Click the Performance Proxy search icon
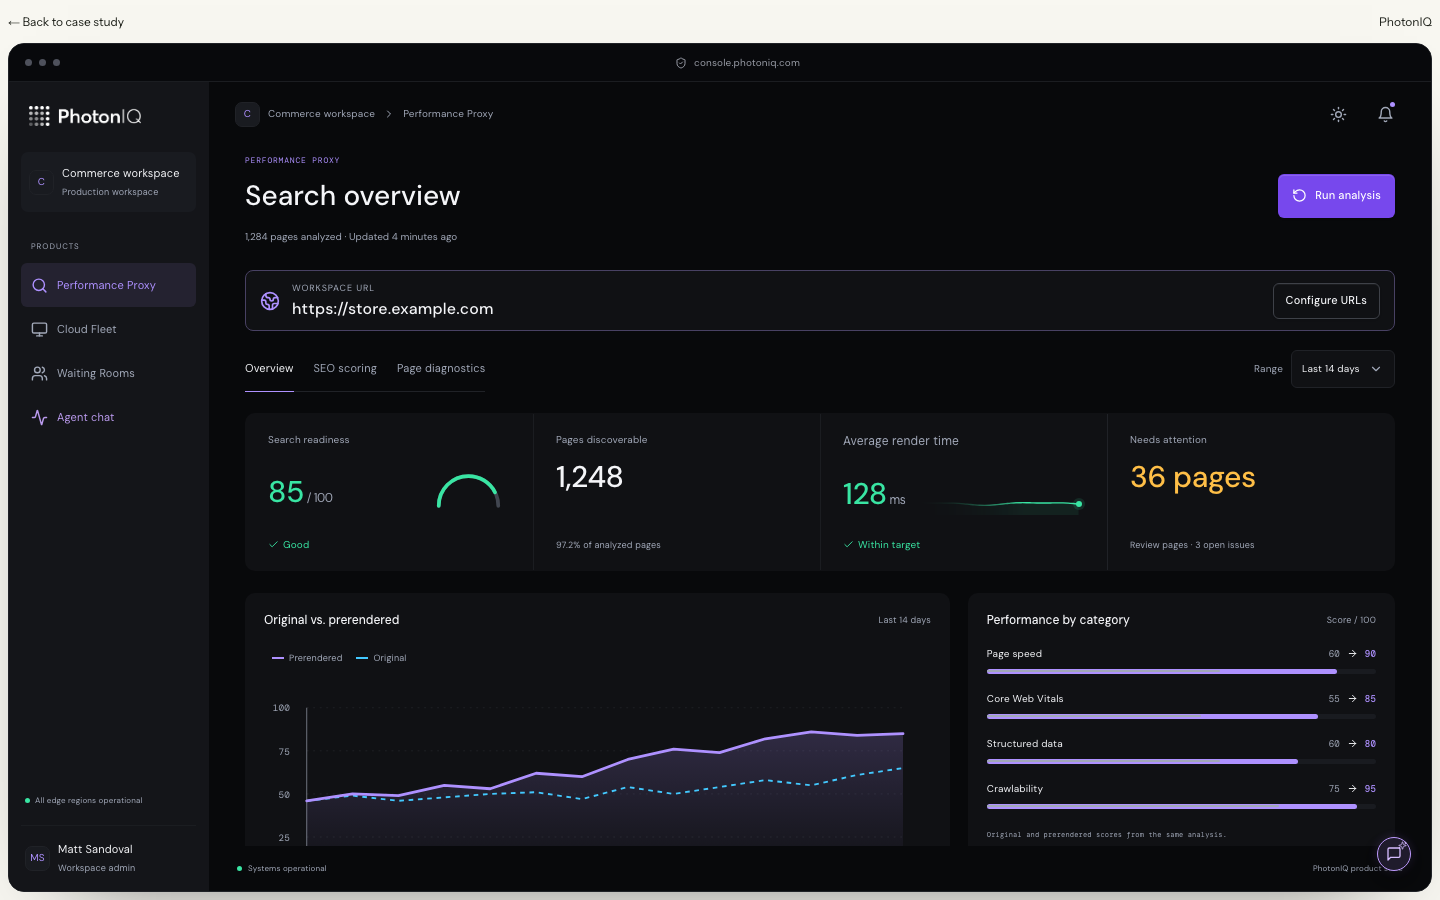 pos(40,285)
